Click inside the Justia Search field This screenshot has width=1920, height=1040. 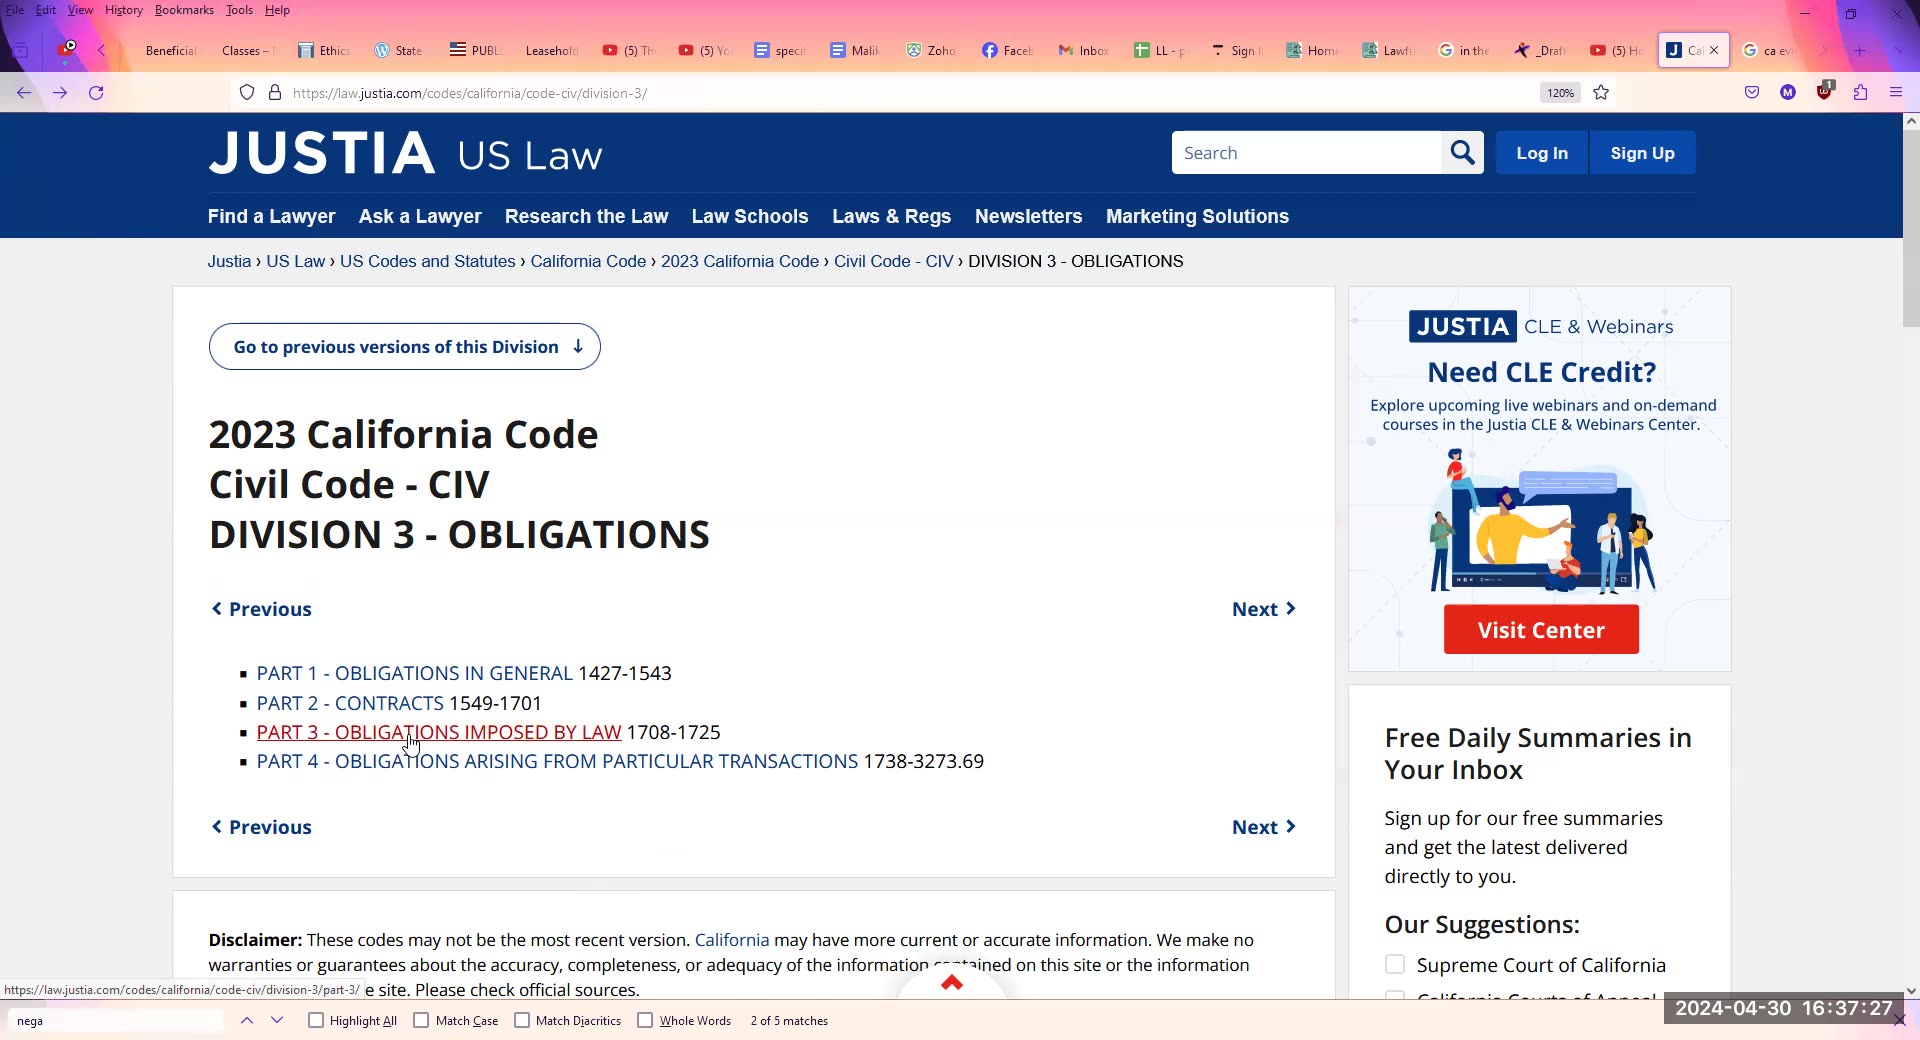point(1305,153)
